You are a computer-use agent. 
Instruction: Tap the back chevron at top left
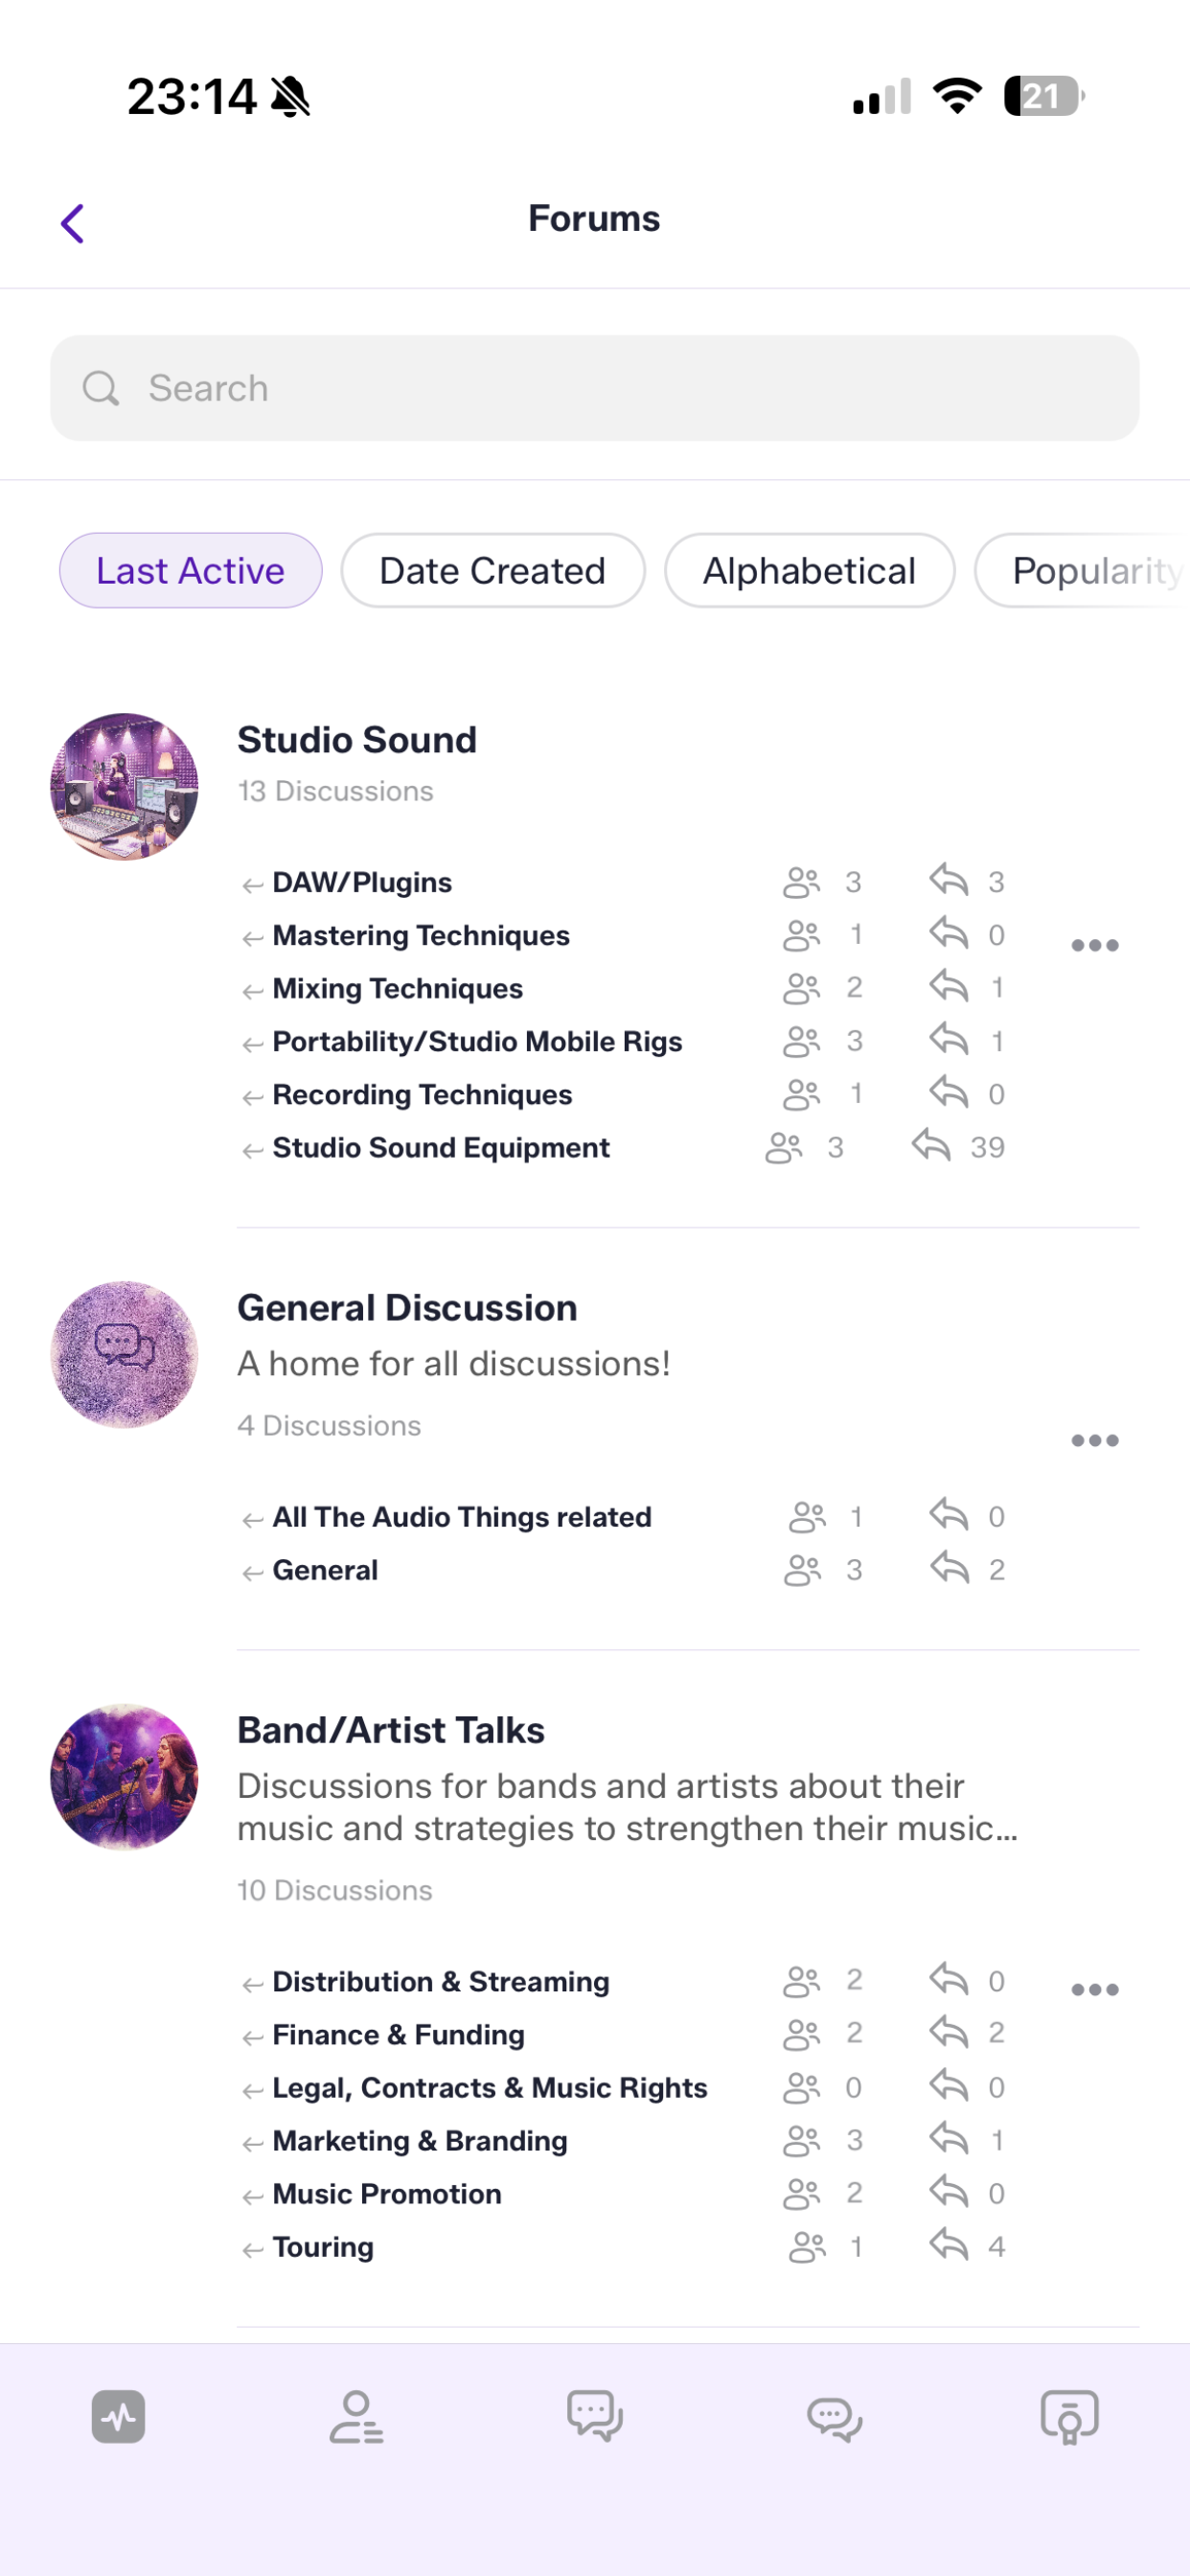tap(71, 221)
